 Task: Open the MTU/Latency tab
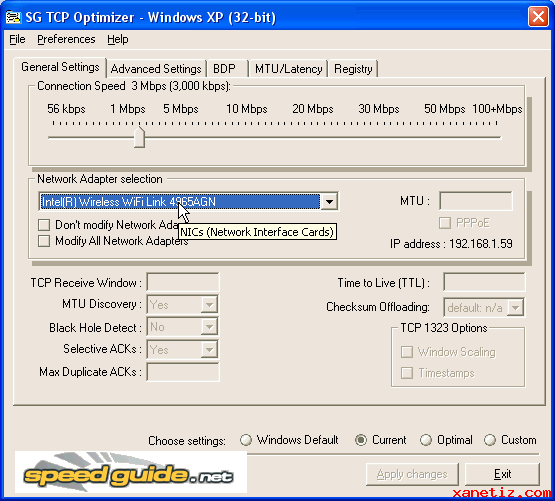coord(288,69)
